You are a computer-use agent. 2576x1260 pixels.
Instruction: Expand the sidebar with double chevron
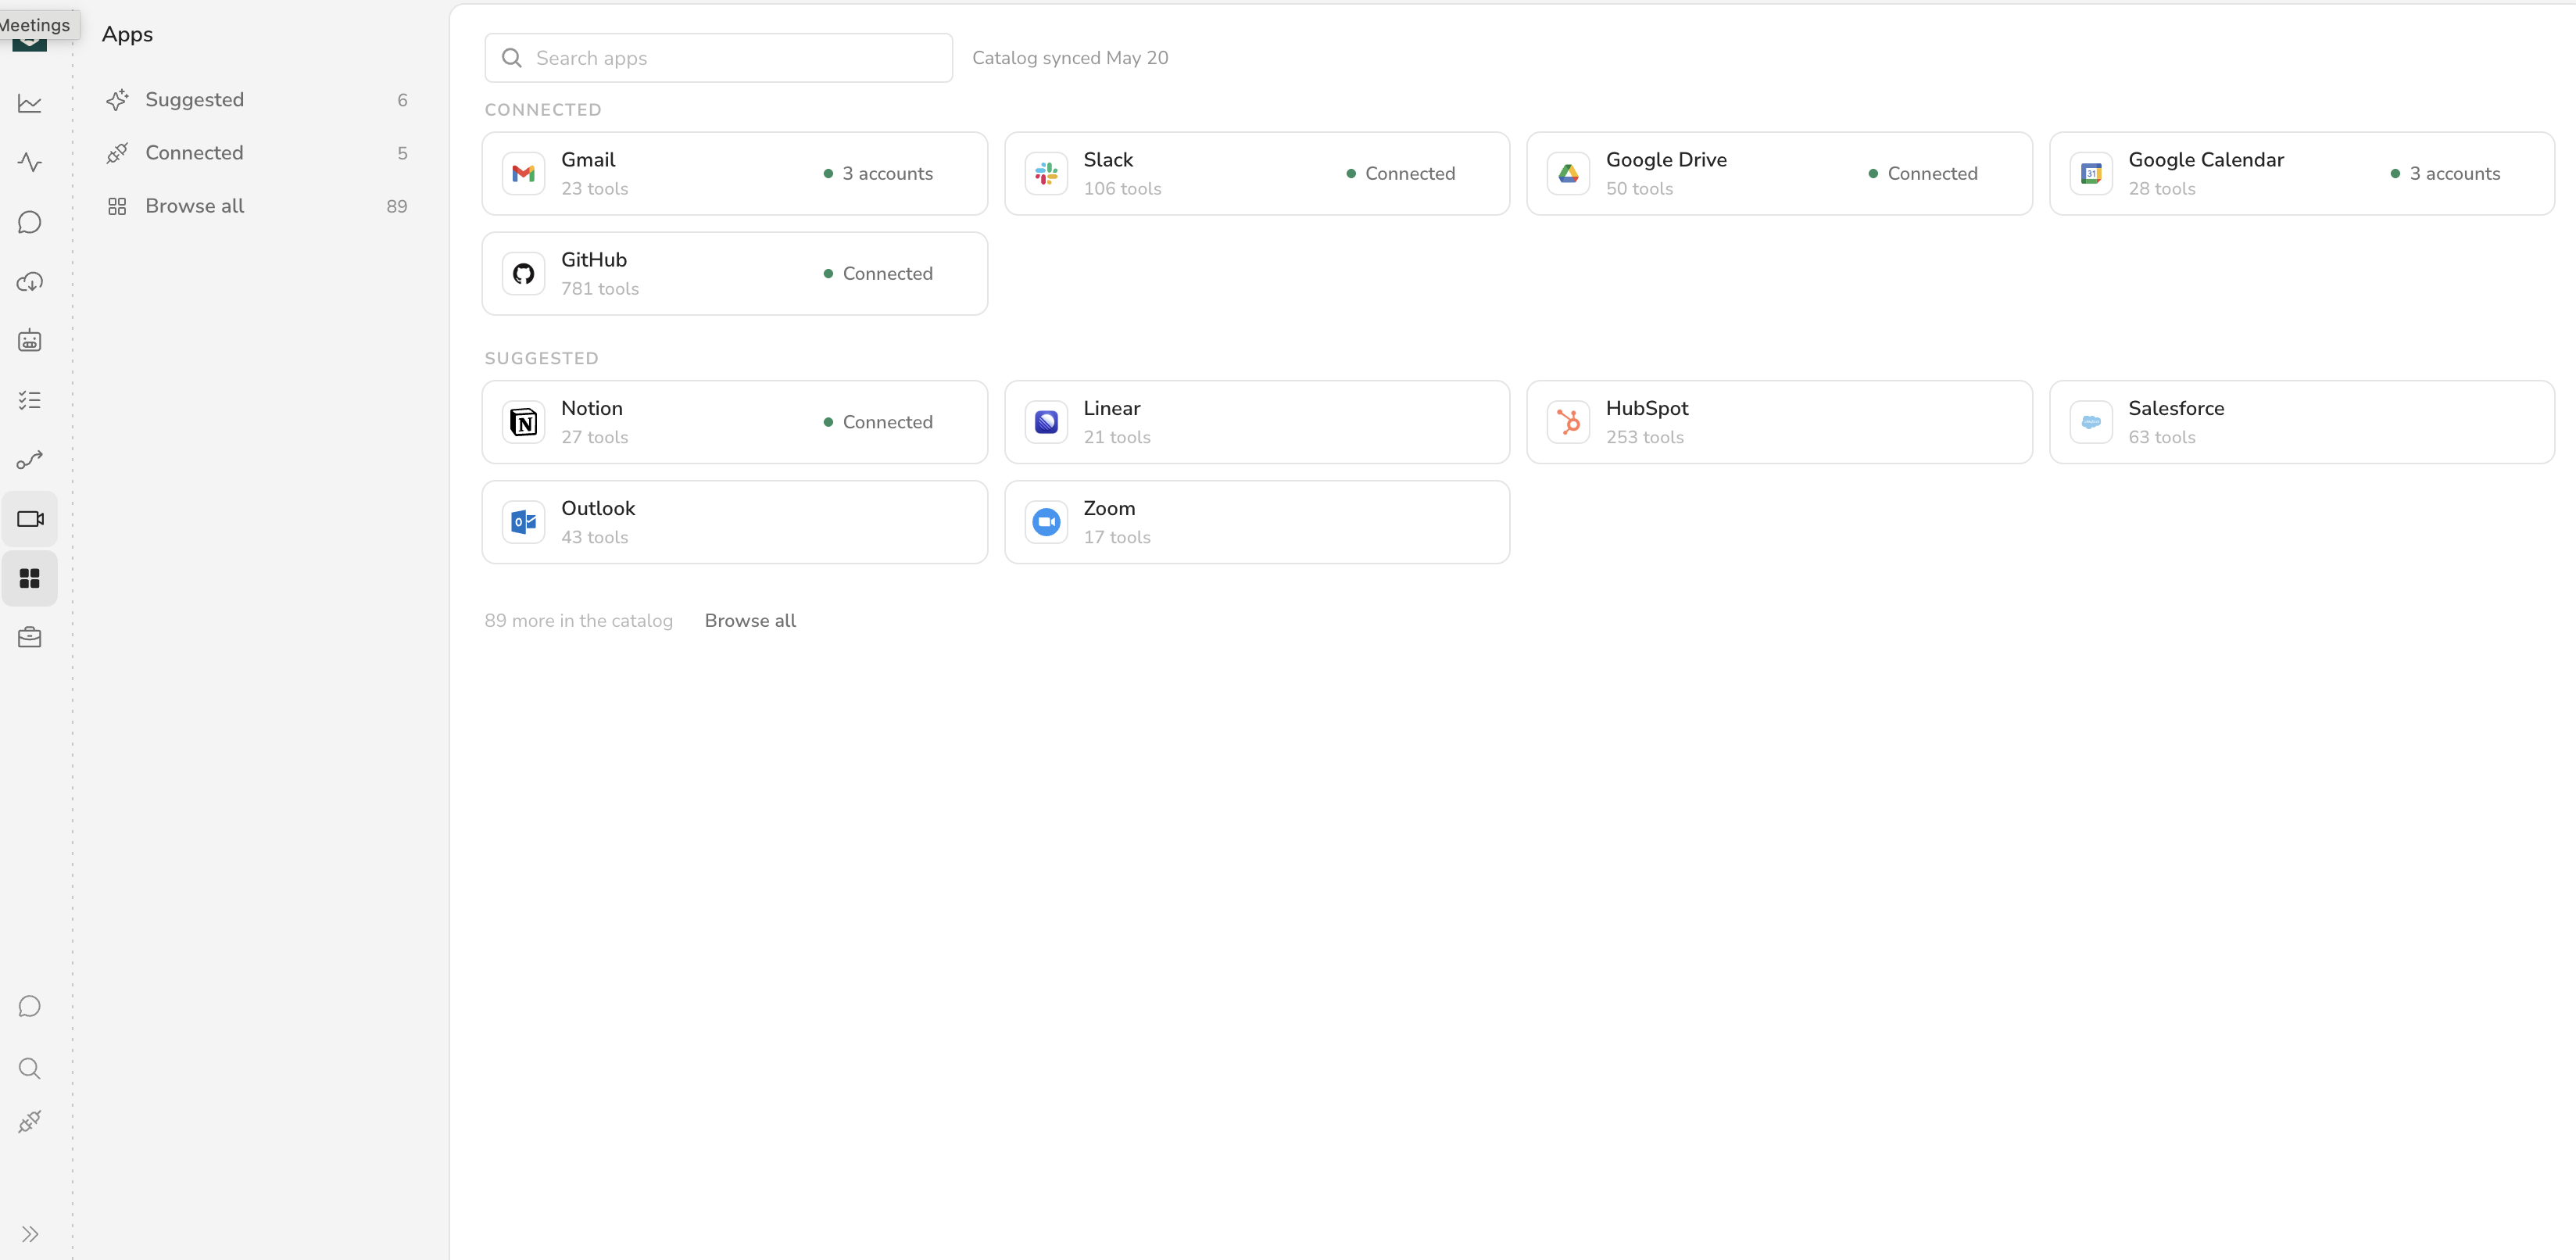pyautogui.click(x=30, y=1234)
